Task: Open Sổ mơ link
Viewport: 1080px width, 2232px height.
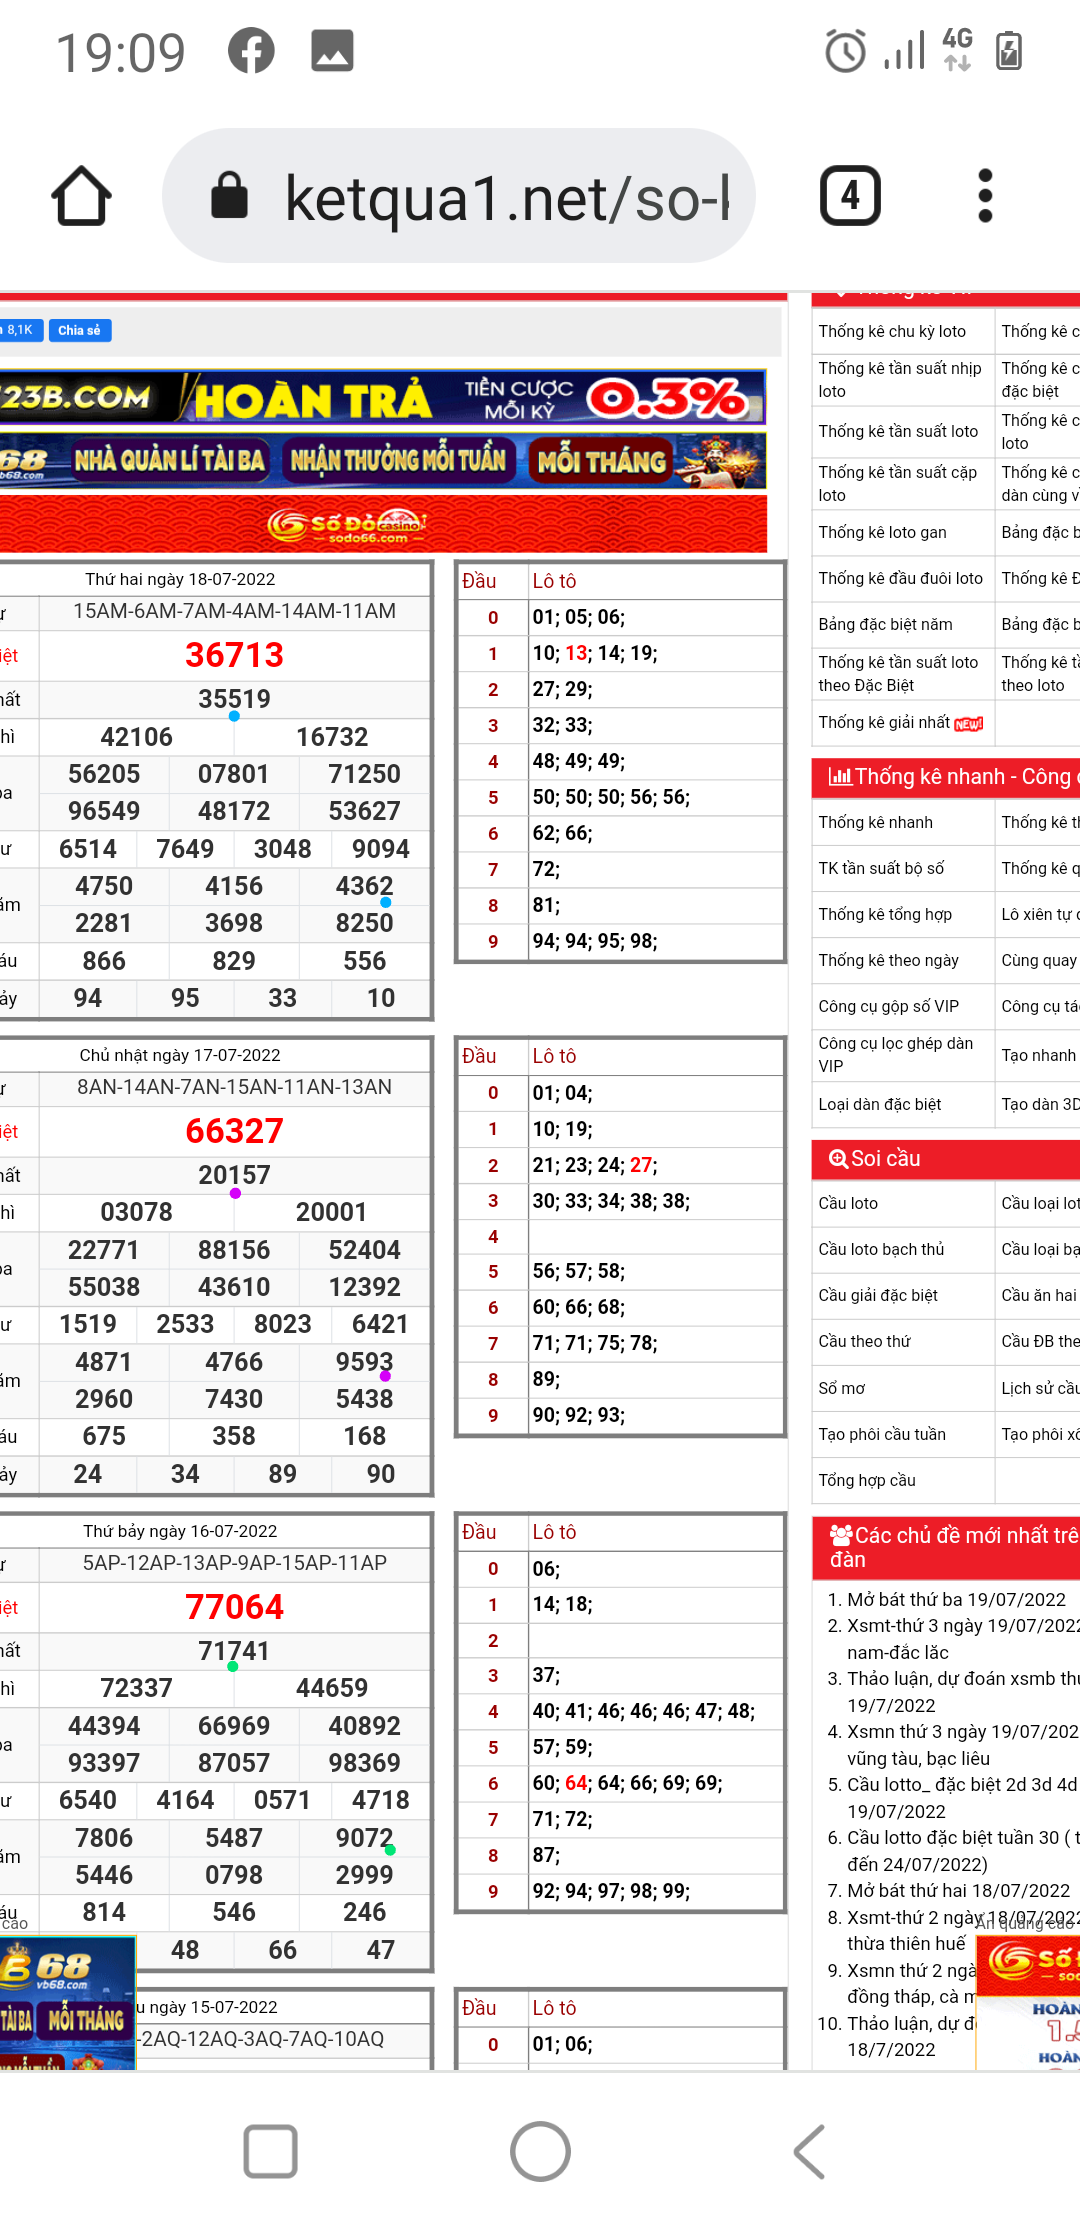Action: coord(842,1388)
